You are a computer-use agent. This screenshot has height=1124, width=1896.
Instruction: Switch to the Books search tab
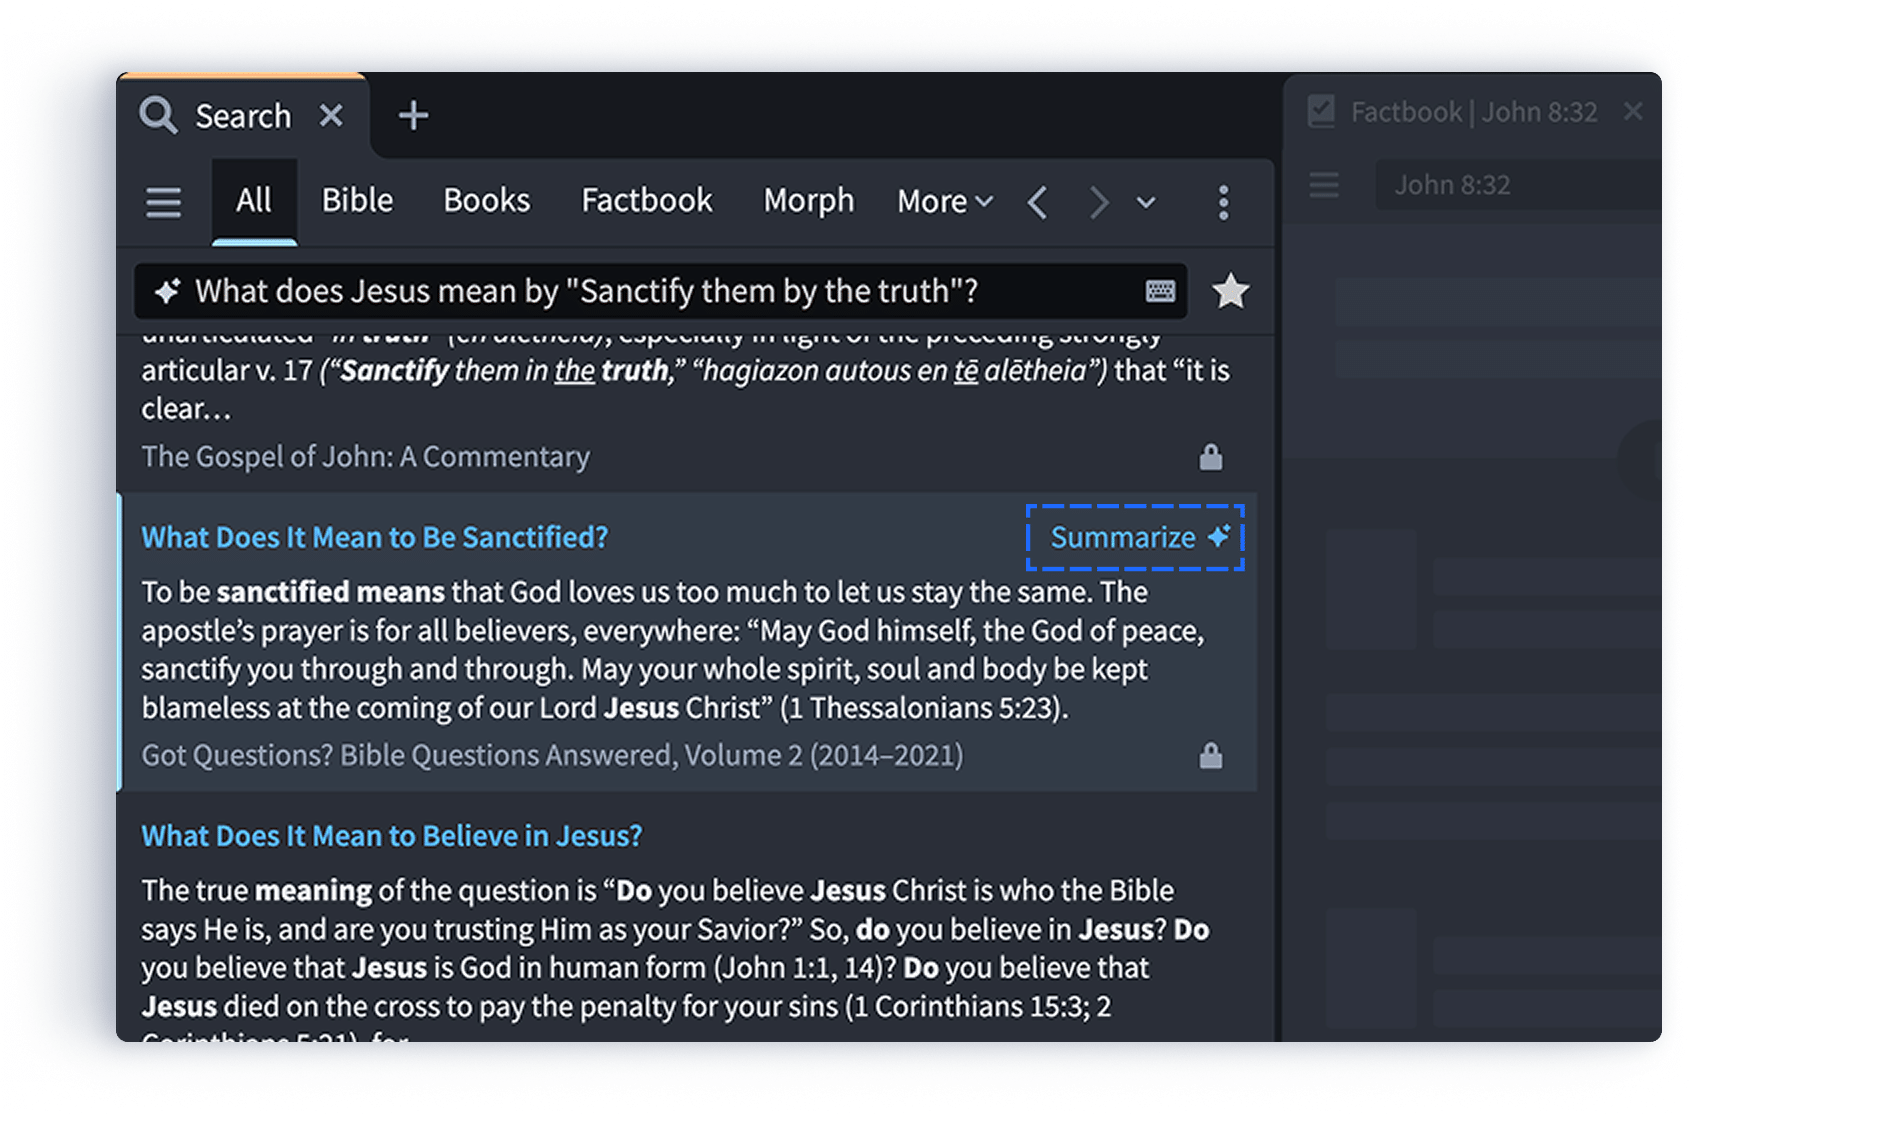pos(487,201)
